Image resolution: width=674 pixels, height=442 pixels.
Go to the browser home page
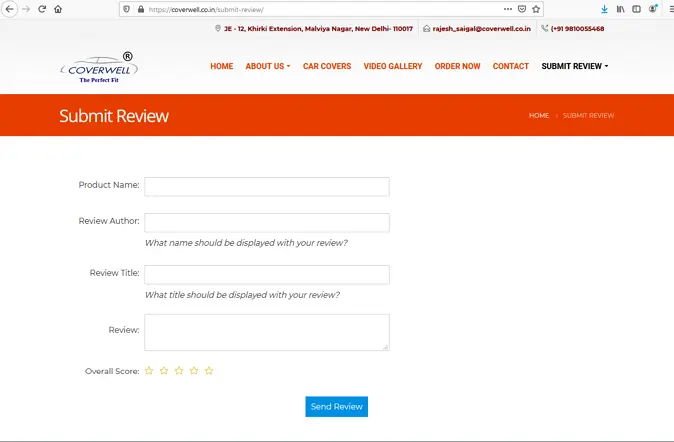click(58, 9)
